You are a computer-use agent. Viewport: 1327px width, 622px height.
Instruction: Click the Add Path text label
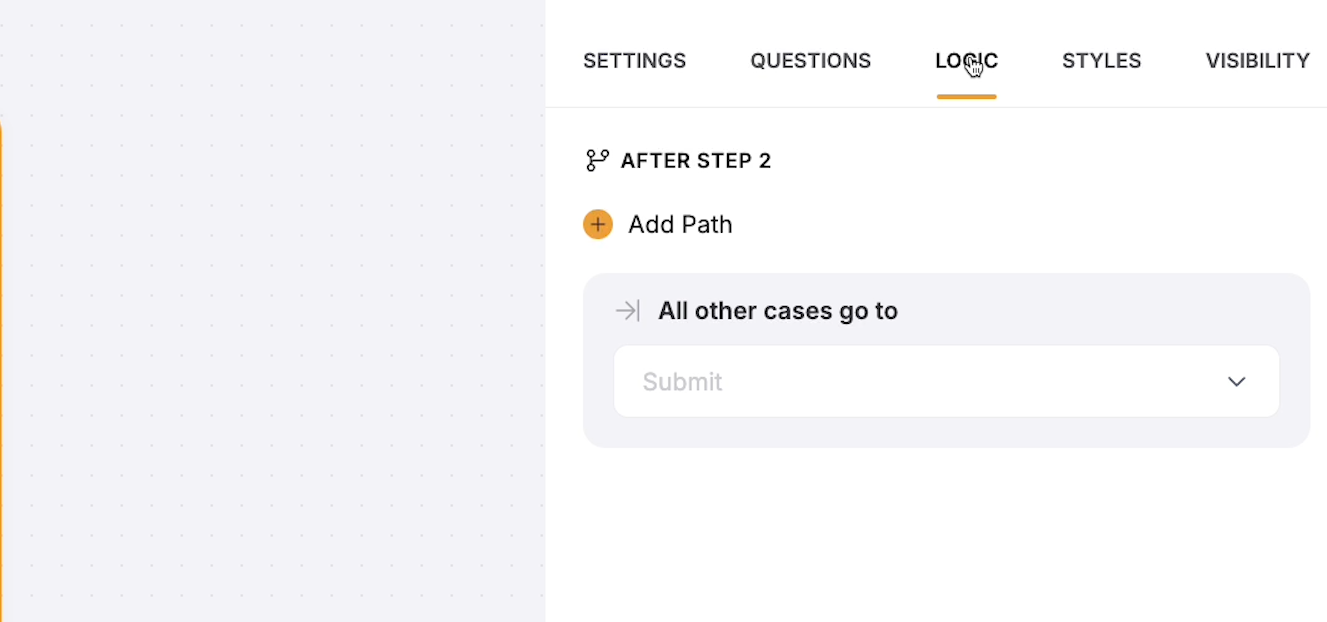(680, 224)
